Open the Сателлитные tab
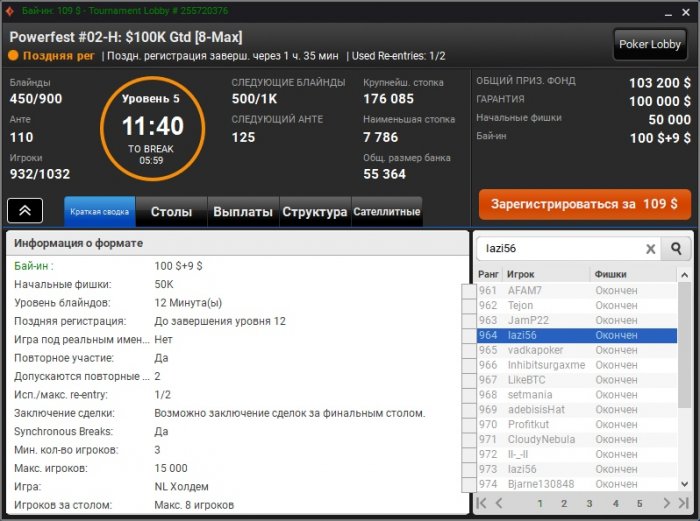This screenshot has width=700, height=521. coord(387,212)
